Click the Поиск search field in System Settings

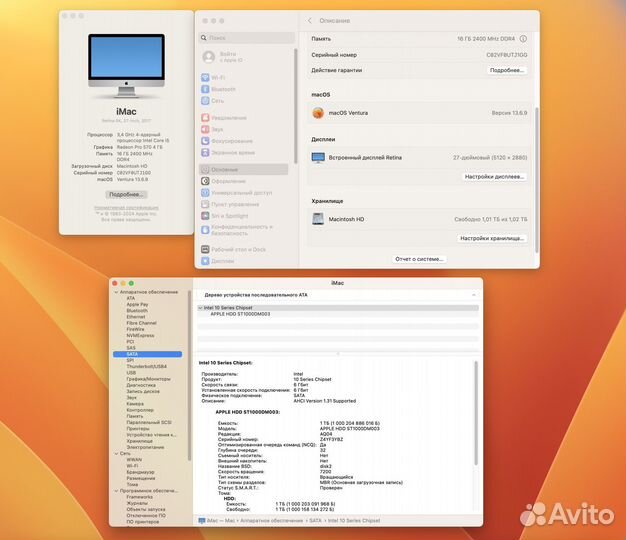click(x=247, y=38)
